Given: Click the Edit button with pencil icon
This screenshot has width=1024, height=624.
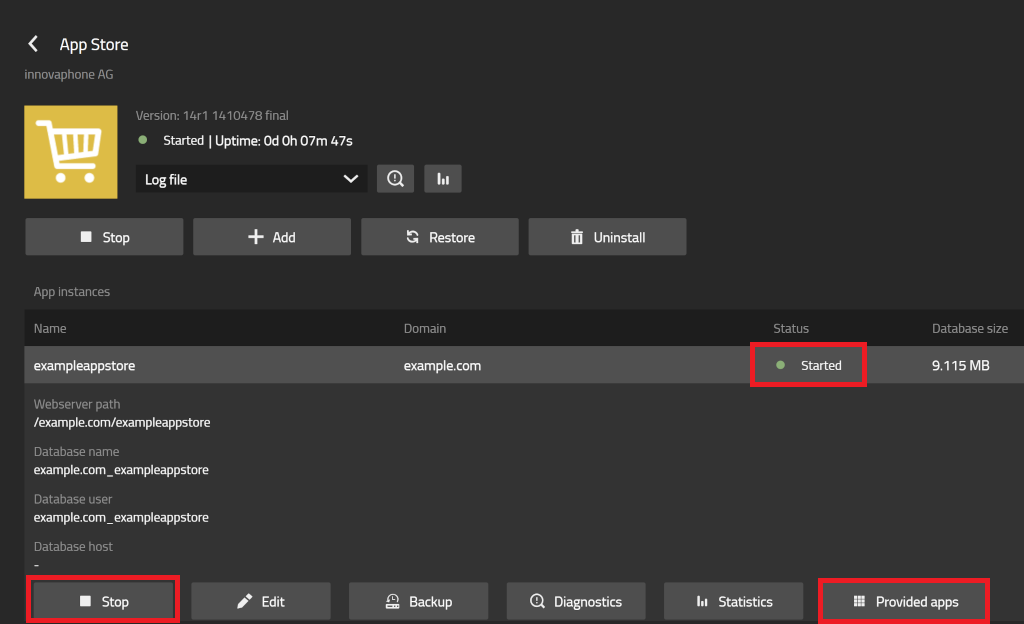Looking at the screenshot, I should [x=261, y=601].
